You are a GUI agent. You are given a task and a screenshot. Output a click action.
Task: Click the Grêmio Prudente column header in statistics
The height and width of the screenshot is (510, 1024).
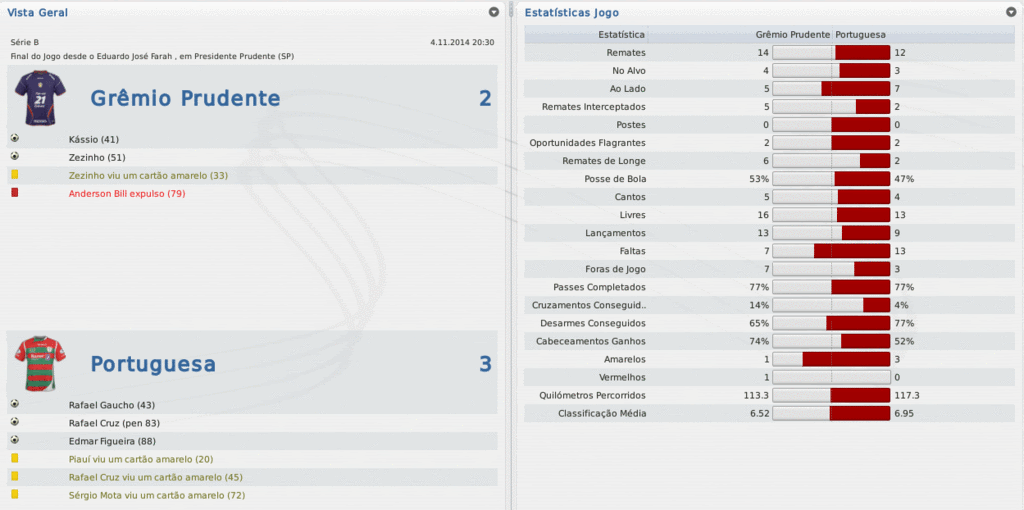pyautogui.click(x=793, y=34)
